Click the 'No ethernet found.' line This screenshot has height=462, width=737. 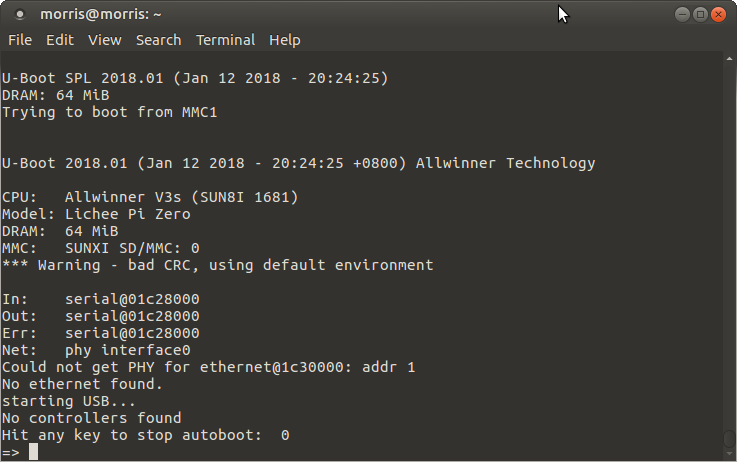82,384
